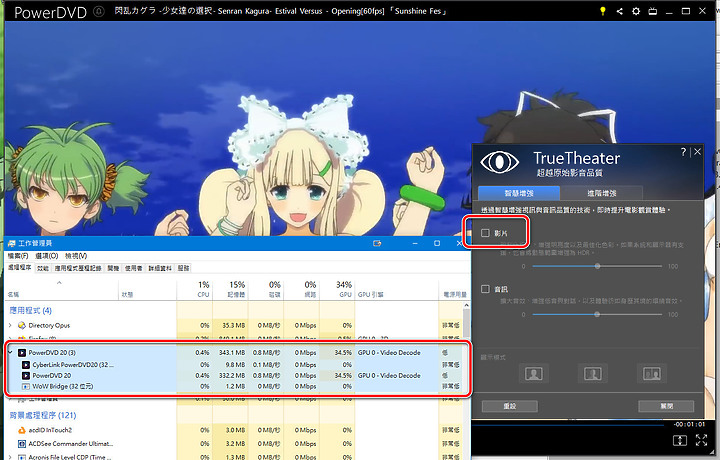Click the WoW Bridge process icon
This screenshot has height=460, width=720.
click(x=26, y=387)
